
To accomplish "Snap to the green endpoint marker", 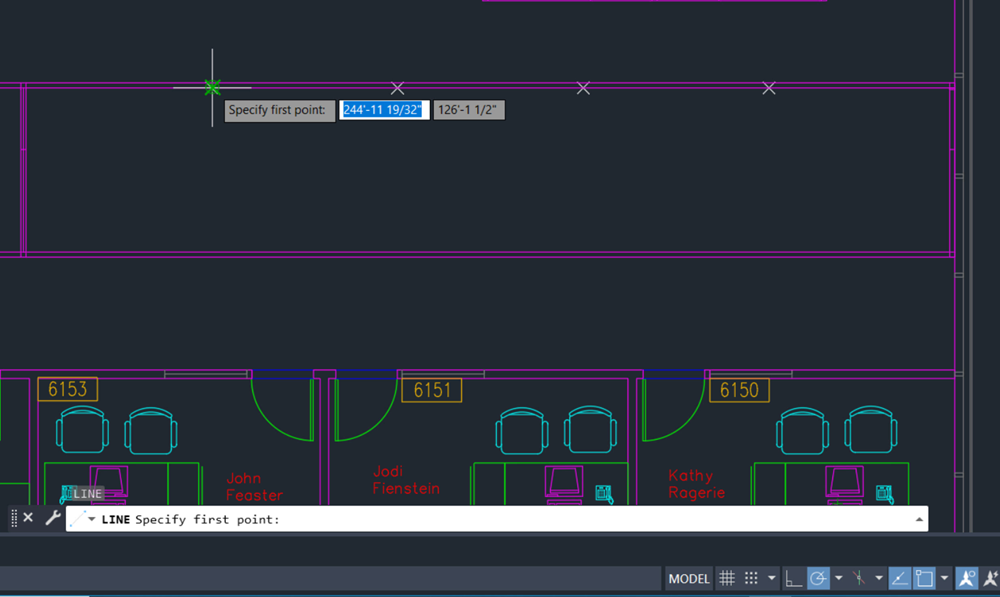I will (212, 87).
